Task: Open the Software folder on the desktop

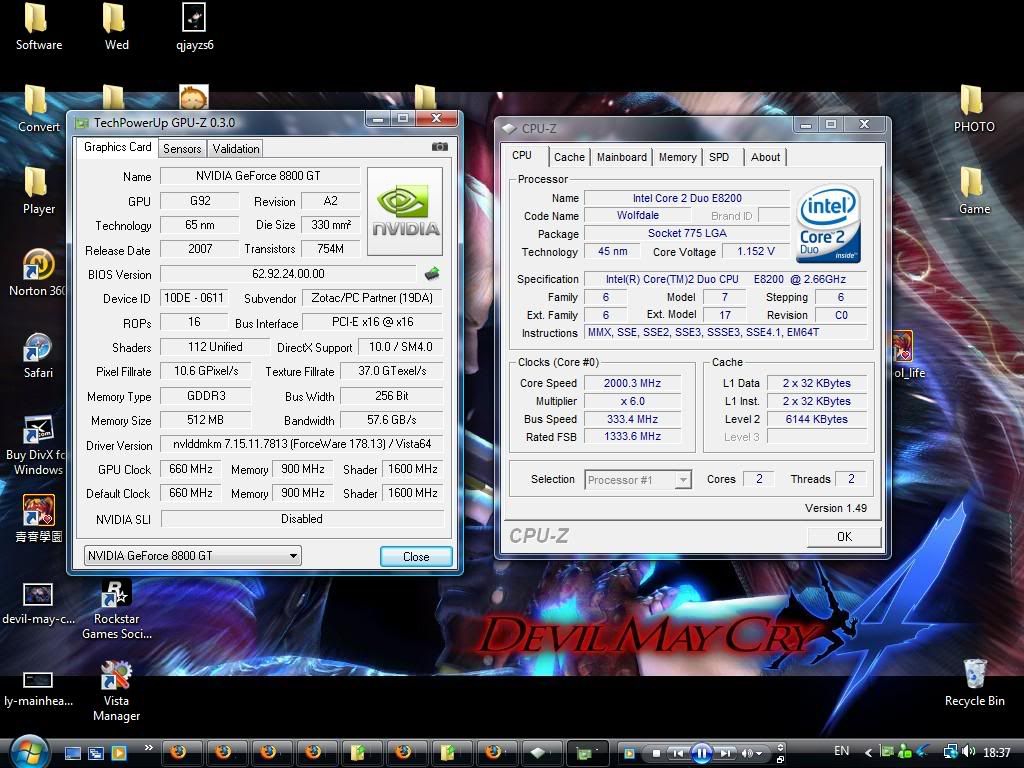Action: point(39,27)
